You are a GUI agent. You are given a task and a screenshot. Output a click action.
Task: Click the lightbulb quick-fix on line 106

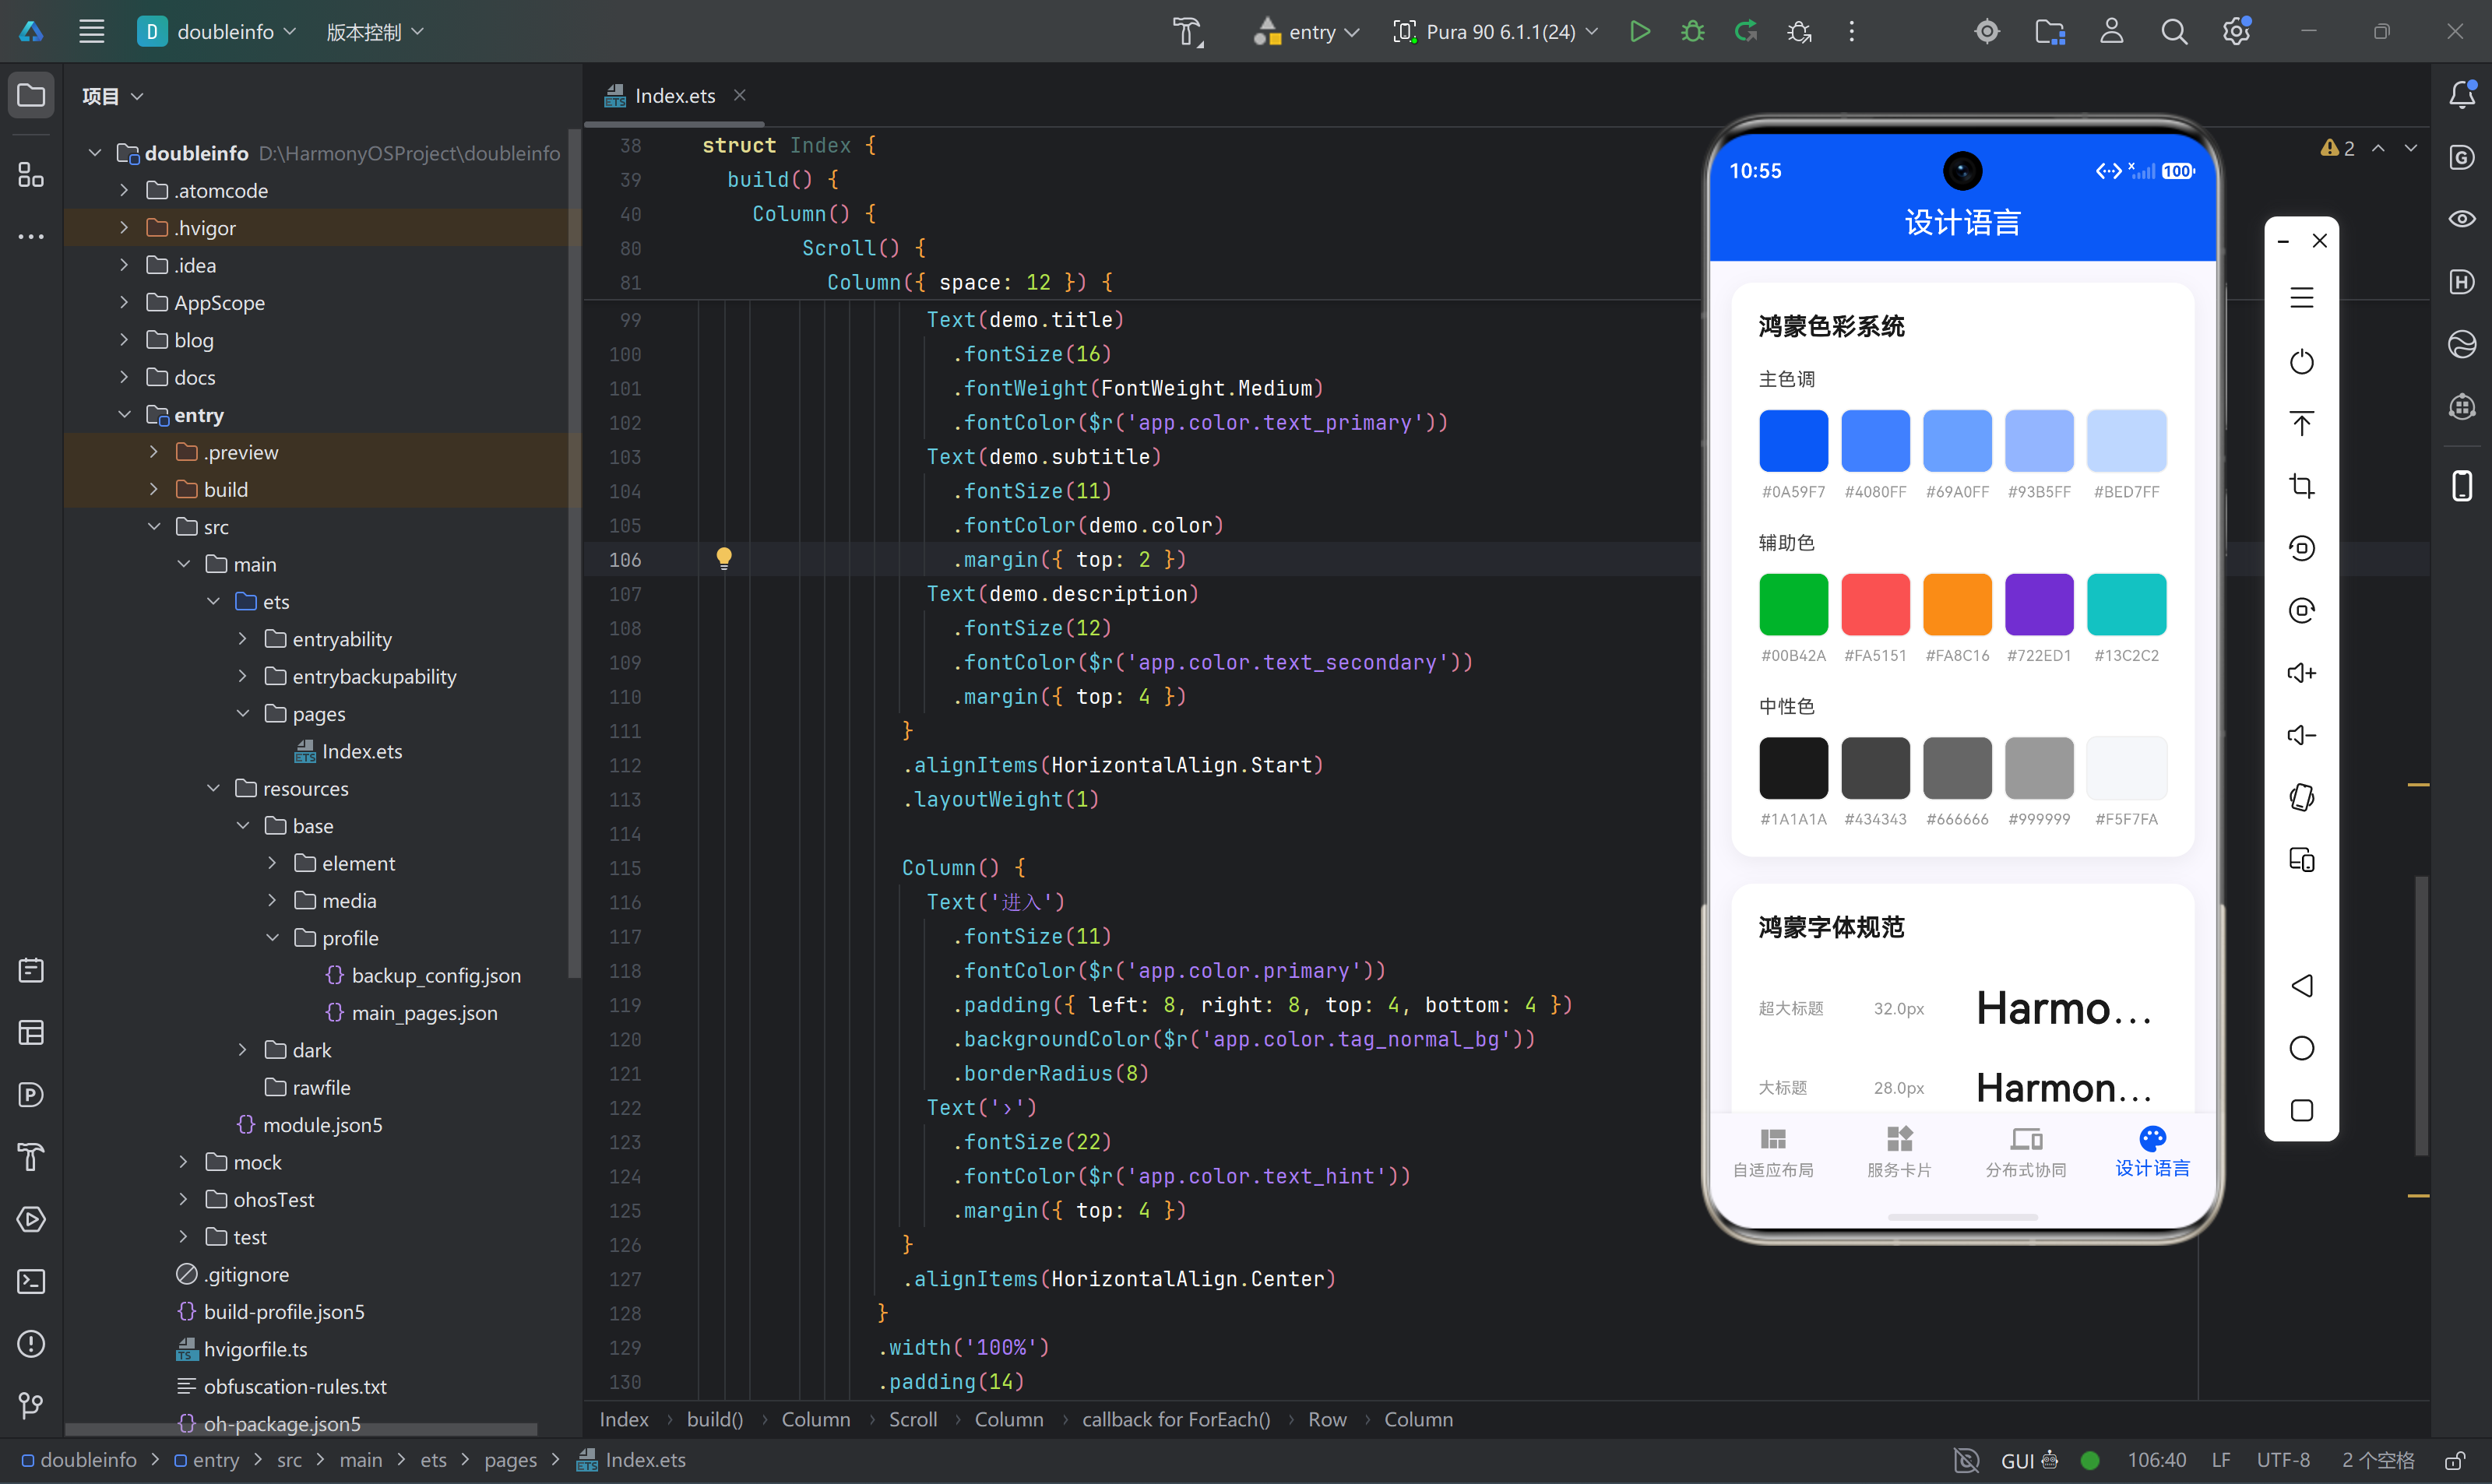click(x=724, y=558)
